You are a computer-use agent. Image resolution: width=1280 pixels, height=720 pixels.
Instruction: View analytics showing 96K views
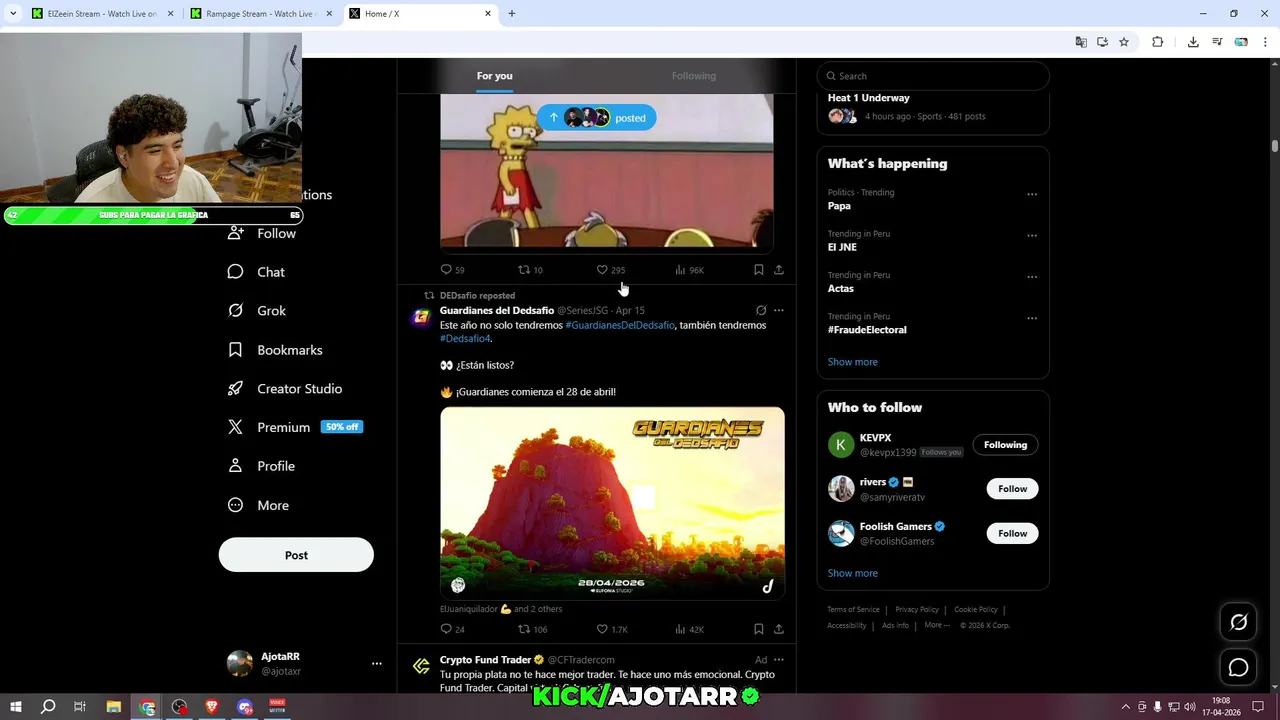point(689,270)
